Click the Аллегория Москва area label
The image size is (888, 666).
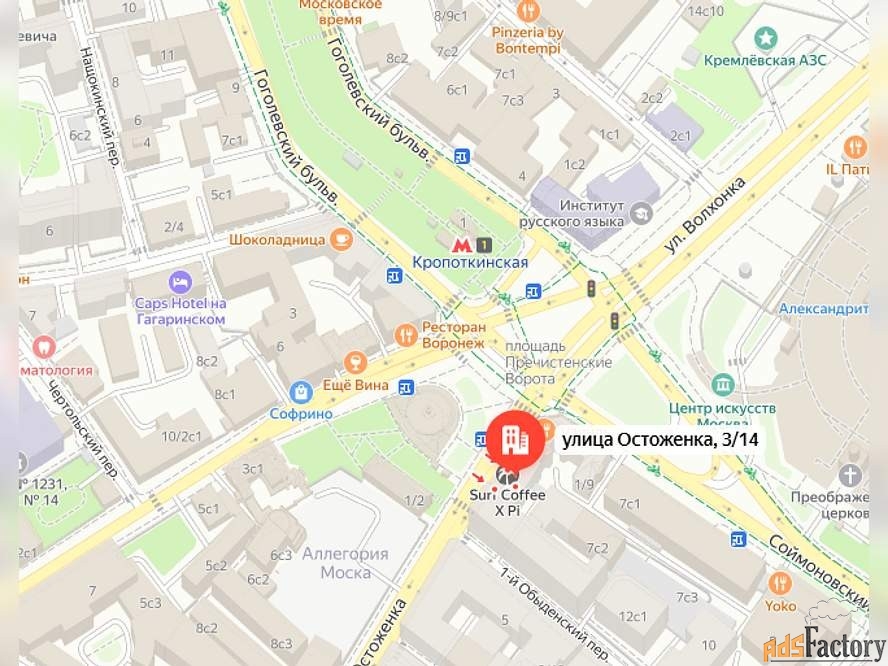[345, 563]
